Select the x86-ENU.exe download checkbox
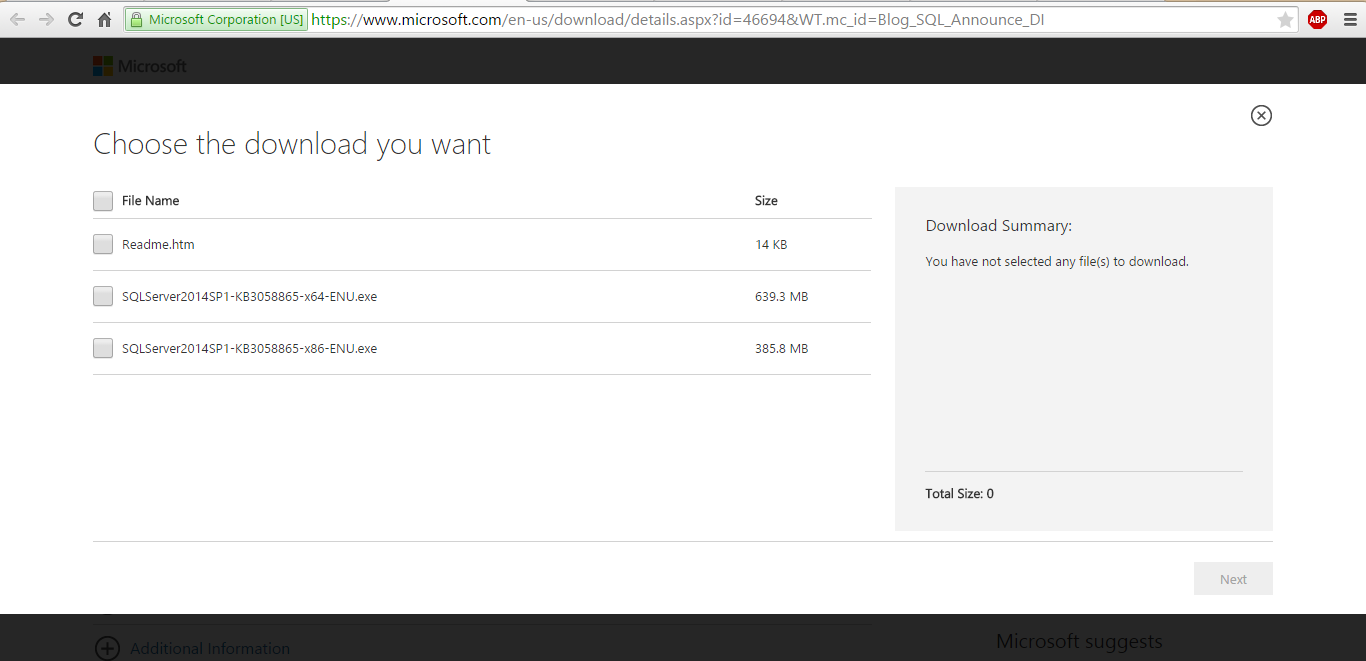 (103, 348)
